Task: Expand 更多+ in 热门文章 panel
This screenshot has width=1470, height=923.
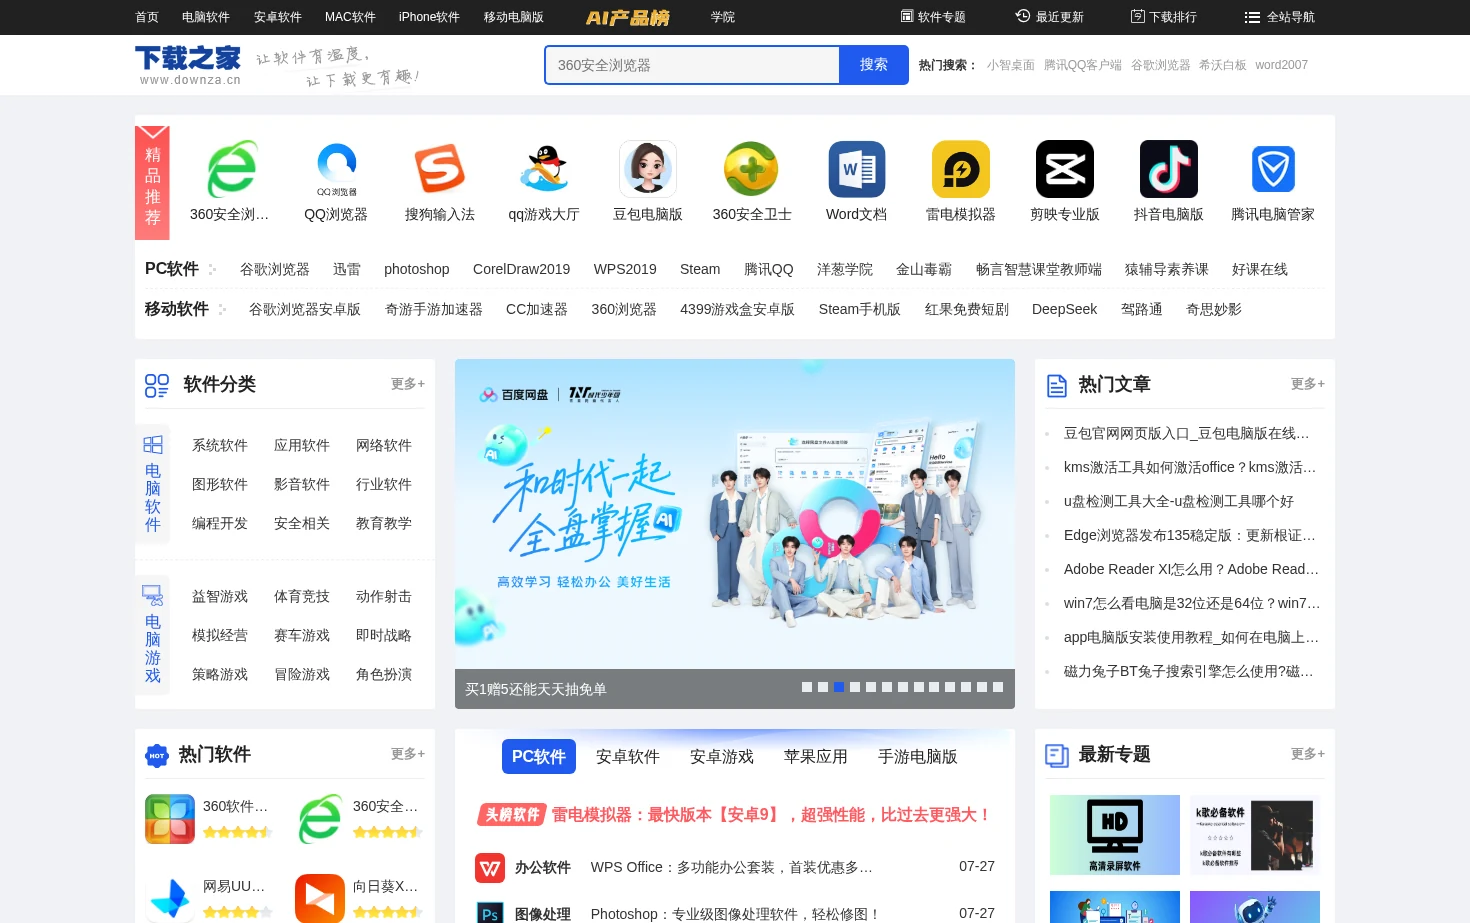Action: [x=1308, y=384]
